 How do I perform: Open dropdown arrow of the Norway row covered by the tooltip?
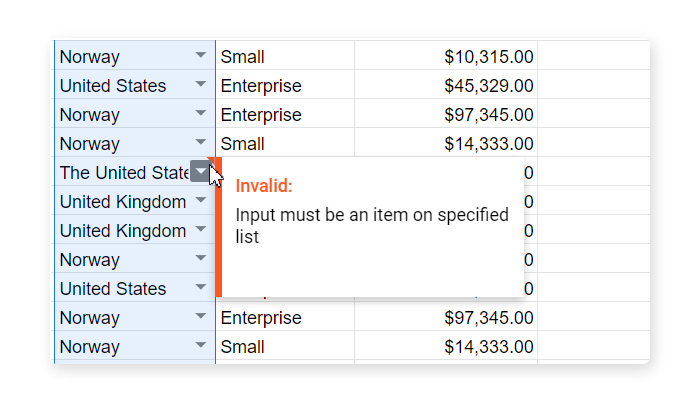[201, 258]
